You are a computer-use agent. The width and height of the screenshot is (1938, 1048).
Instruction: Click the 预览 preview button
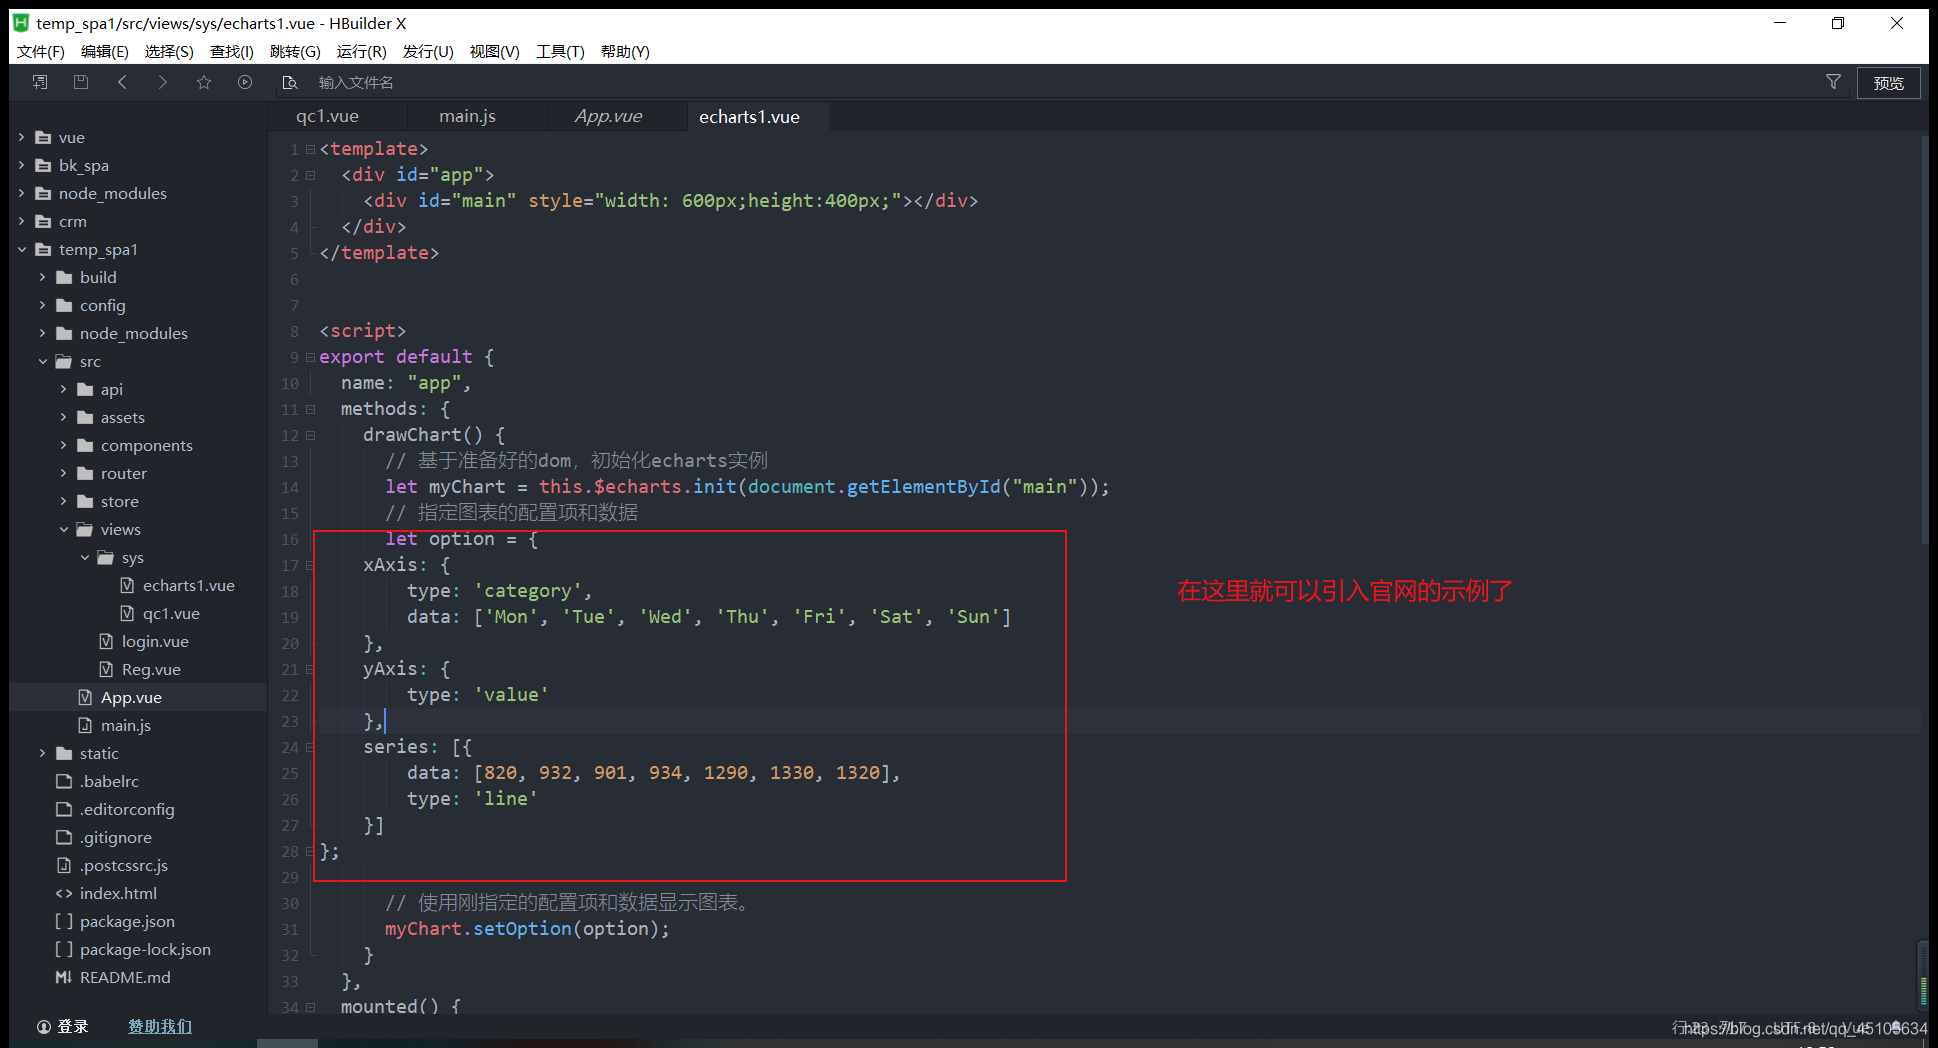1889,83
